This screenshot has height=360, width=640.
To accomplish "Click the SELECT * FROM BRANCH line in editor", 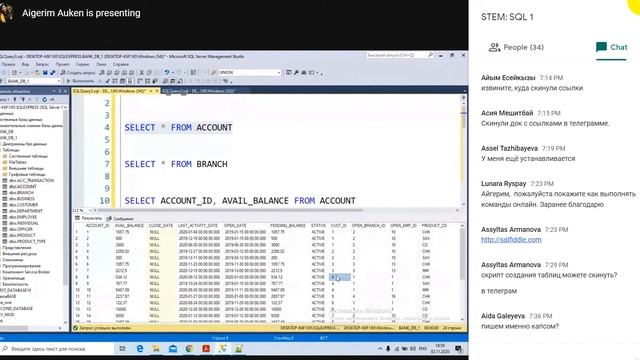I will click(x=176, y=164).
